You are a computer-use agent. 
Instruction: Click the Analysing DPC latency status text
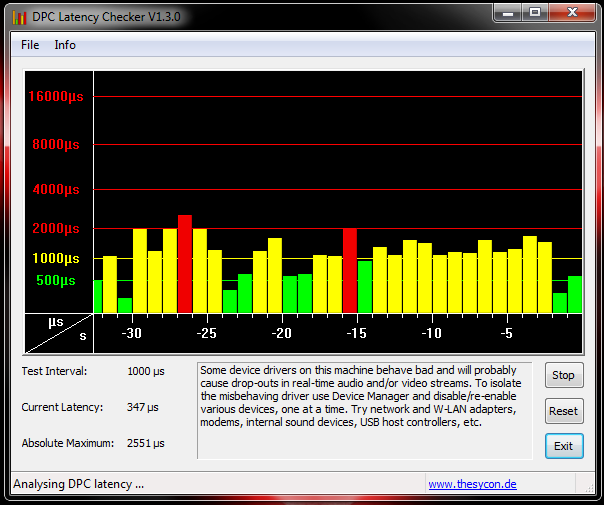click(x=79, y=484)
